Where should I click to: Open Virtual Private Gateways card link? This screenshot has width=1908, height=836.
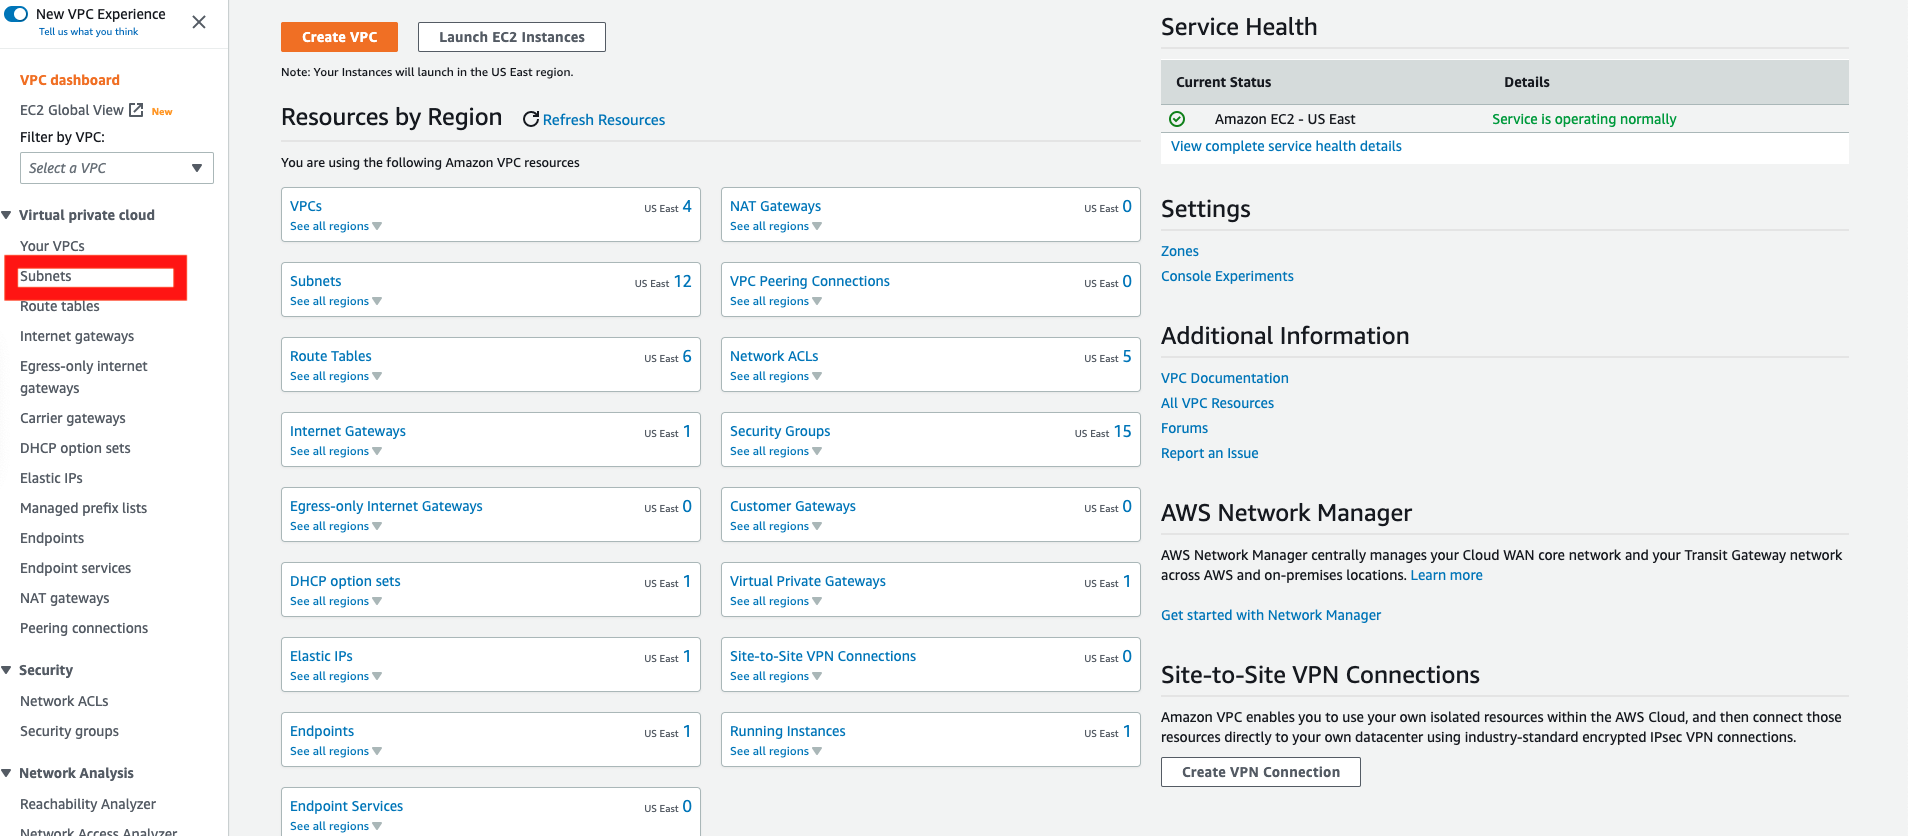click(x=808, y=581)
